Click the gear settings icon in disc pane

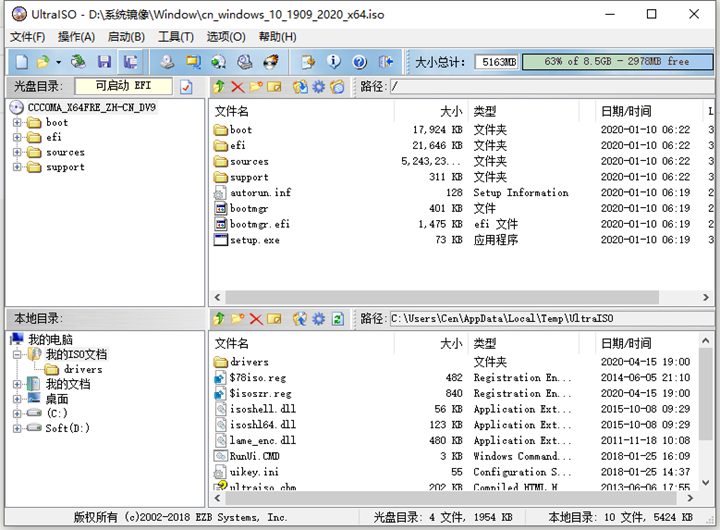pos(319,86)
